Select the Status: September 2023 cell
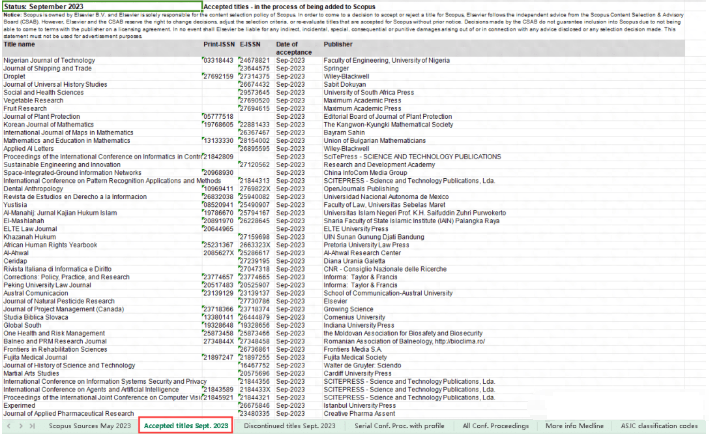 coord(102,7)
